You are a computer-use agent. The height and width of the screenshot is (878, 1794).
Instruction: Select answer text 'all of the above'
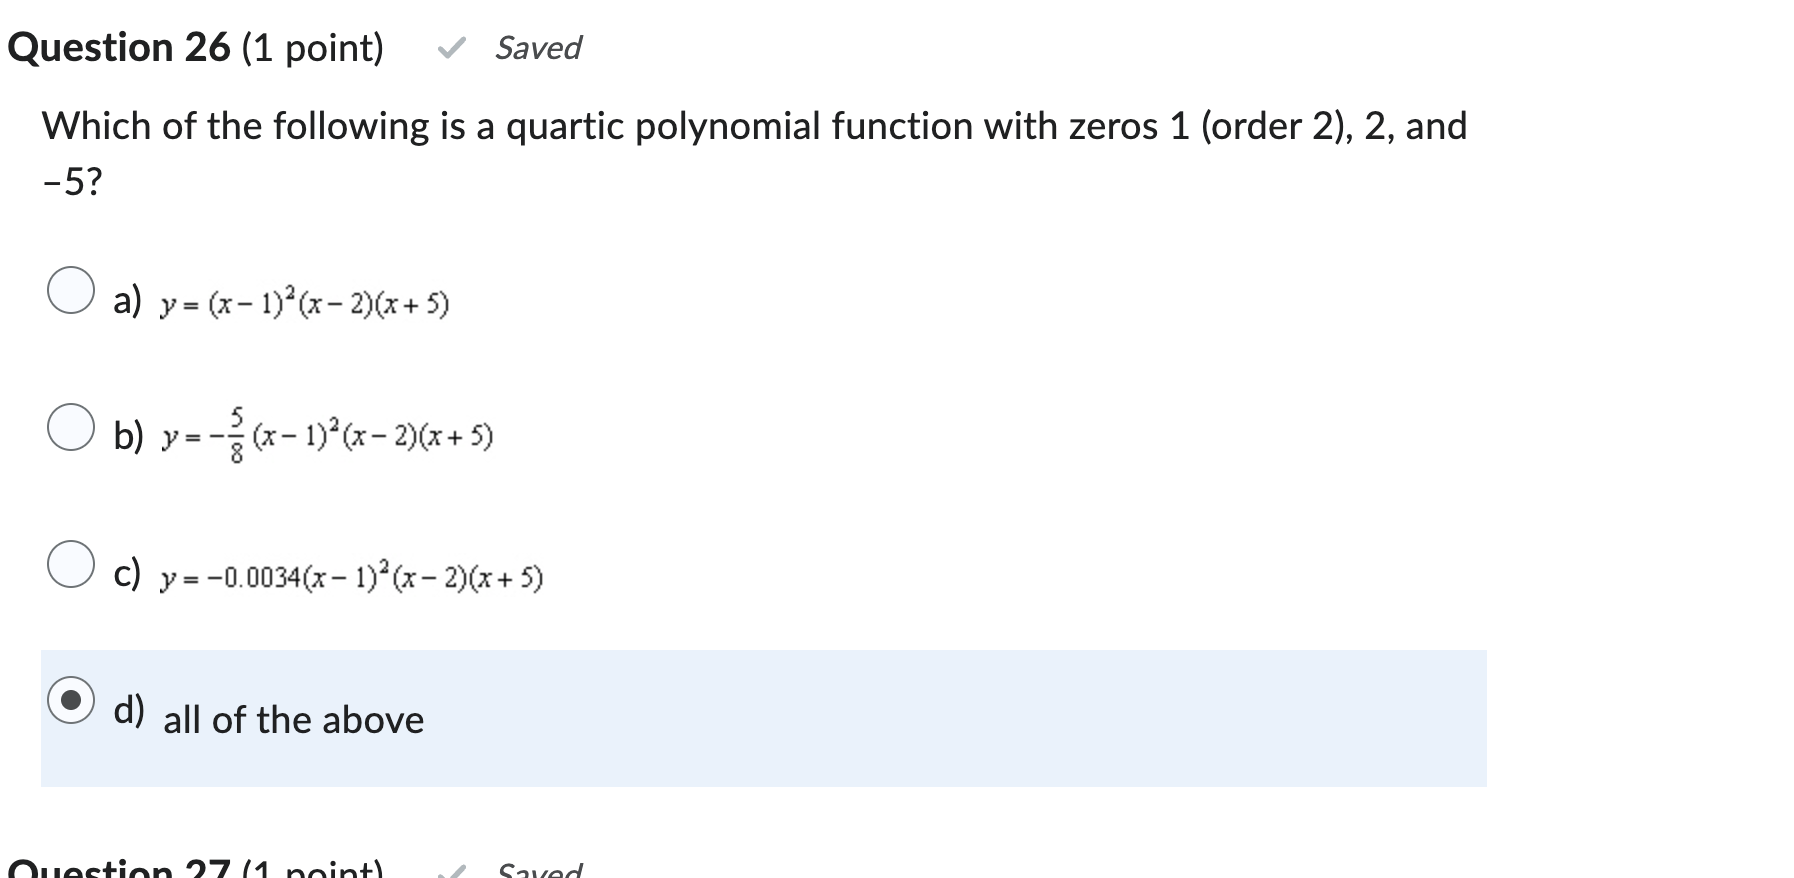[293, 719]
